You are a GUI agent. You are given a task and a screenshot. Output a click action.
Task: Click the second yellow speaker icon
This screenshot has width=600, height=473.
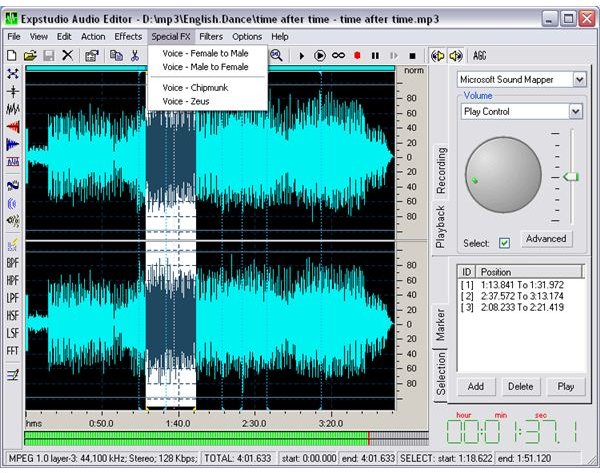point(456,56)
